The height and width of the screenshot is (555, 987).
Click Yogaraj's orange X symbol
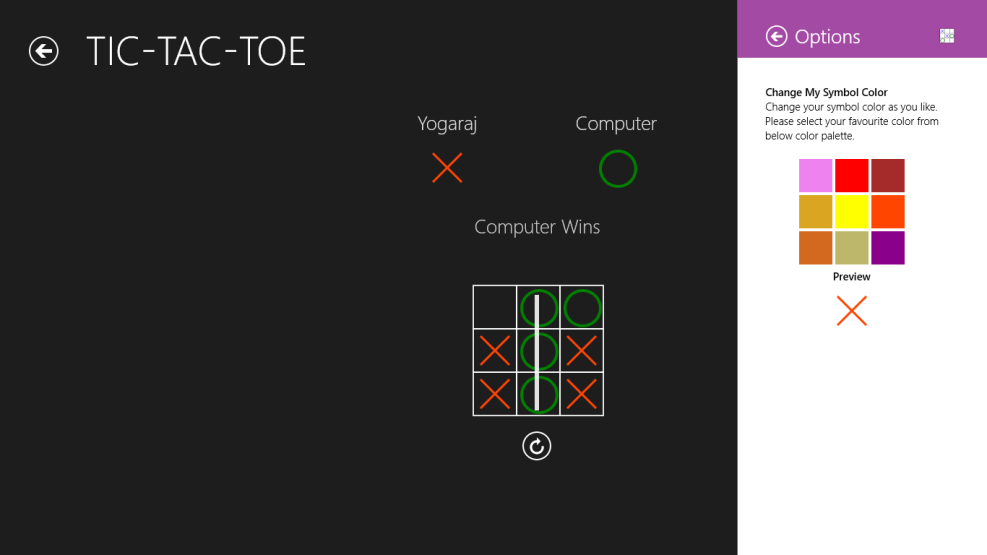click(447, 167)
